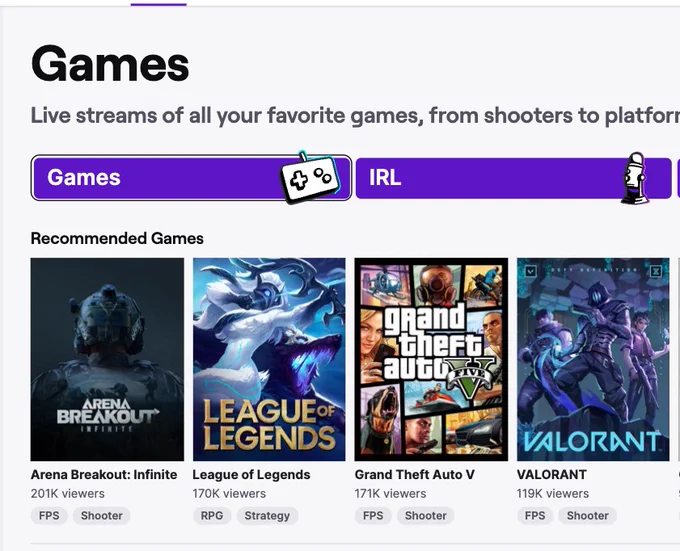Select FPS tag under VALORANT
The height and width of the screenshot is (551, 680).
coord(535,515)
